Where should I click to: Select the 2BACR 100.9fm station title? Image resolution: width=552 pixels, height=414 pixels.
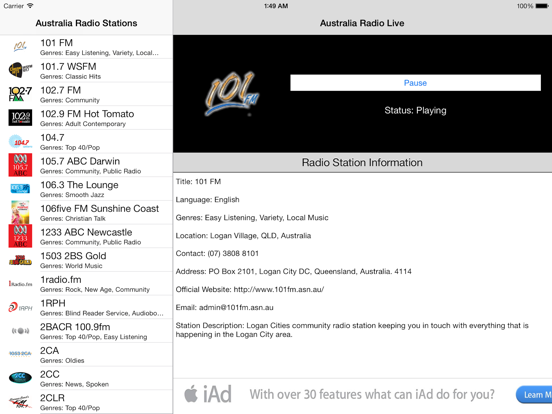coord(75,327)
